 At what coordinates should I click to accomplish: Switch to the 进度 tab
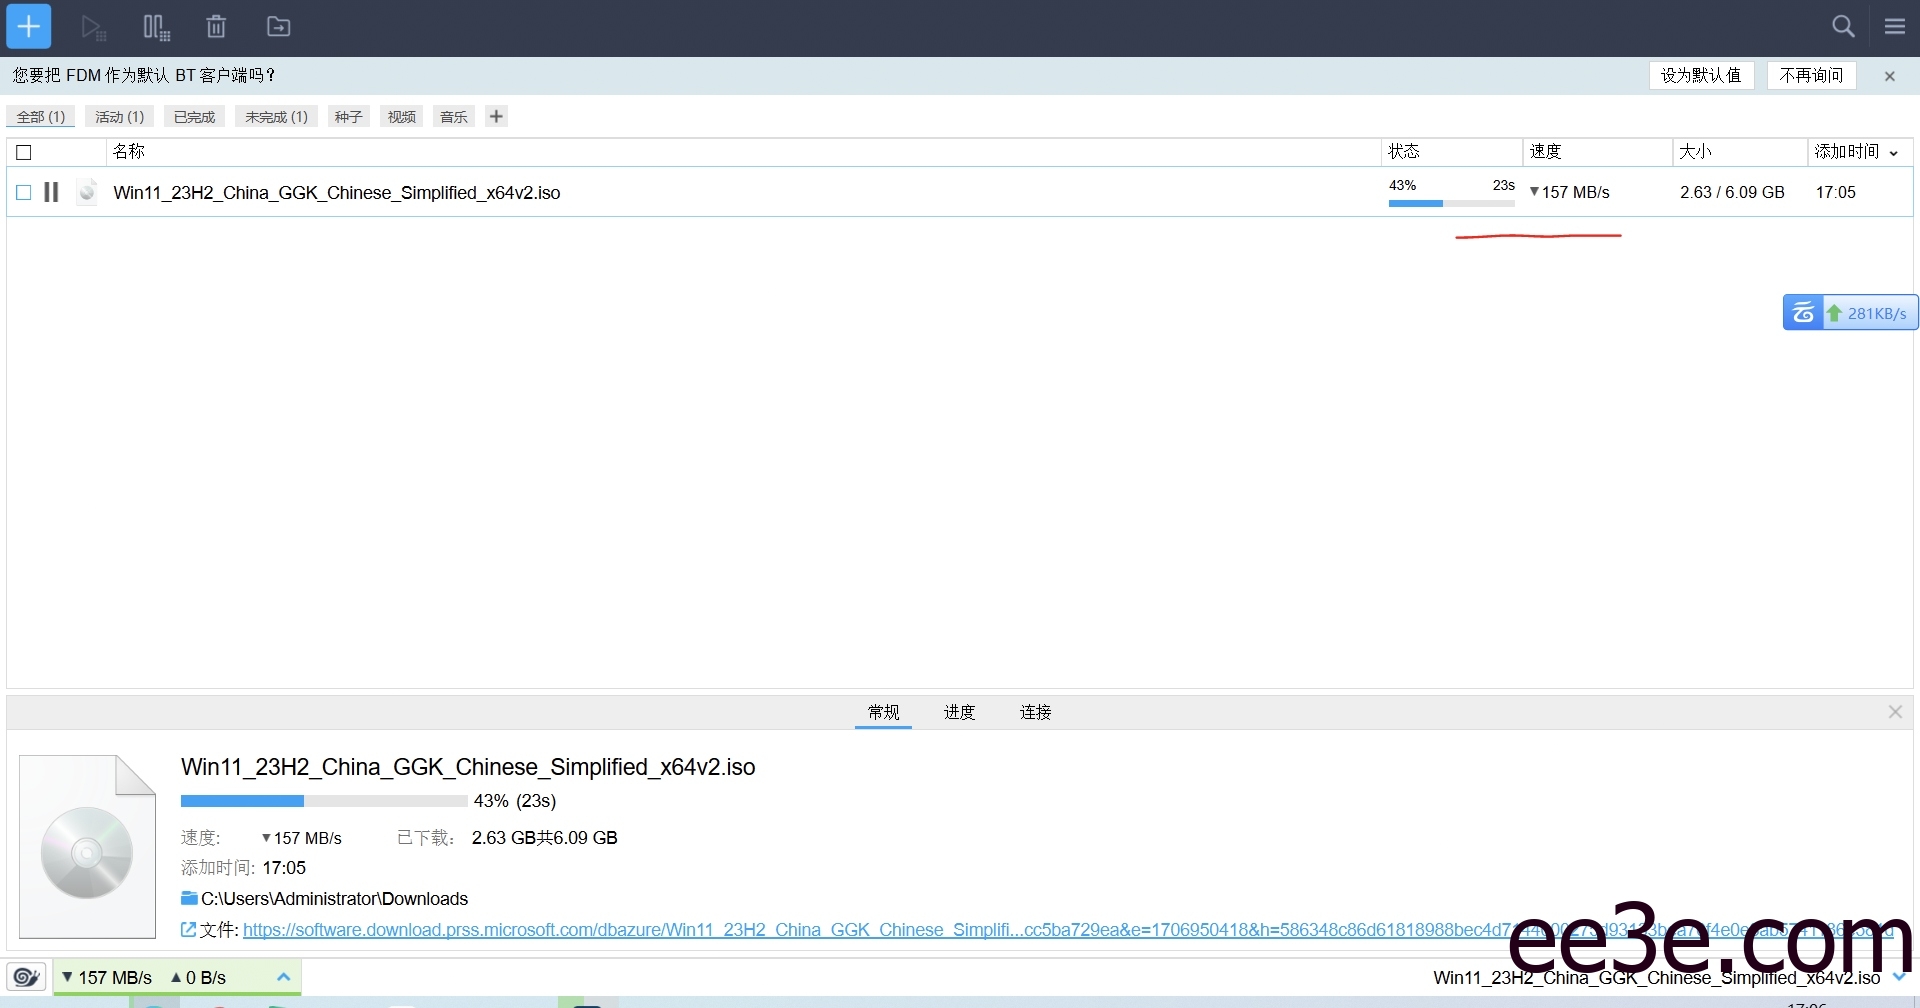coord(959,712)
